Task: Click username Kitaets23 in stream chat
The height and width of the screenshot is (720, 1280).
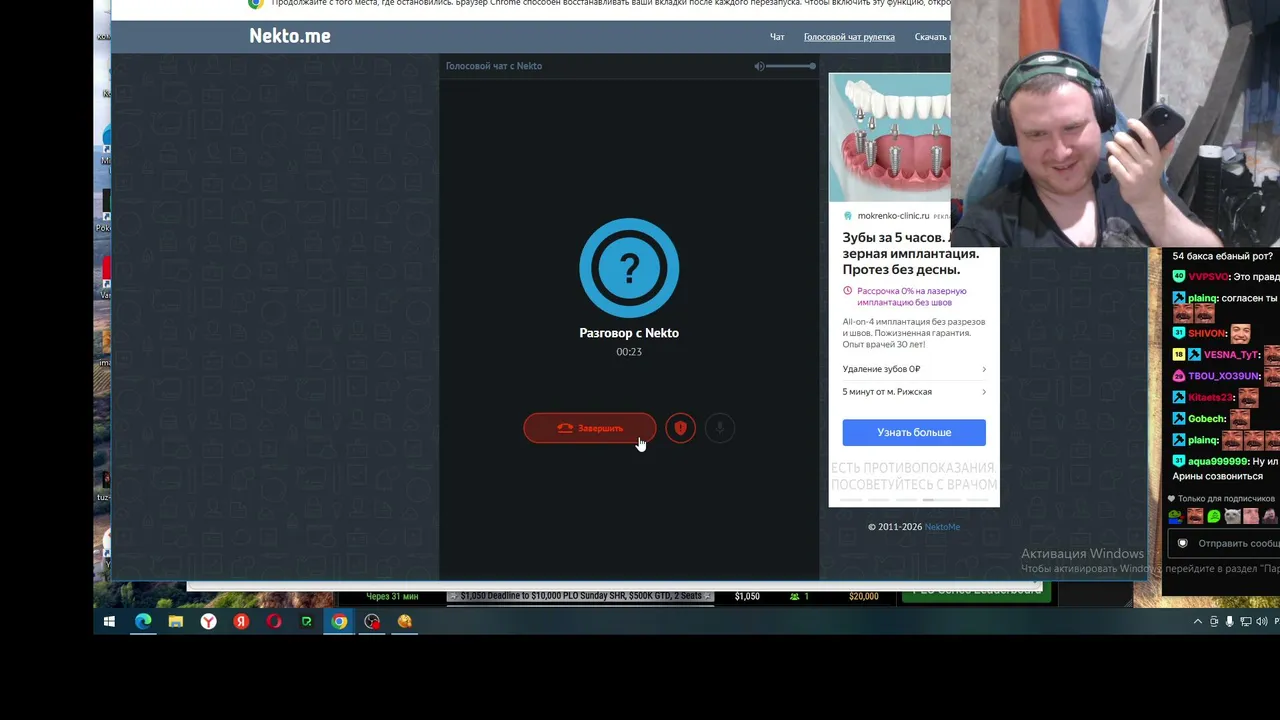Action: [1211, 398]
